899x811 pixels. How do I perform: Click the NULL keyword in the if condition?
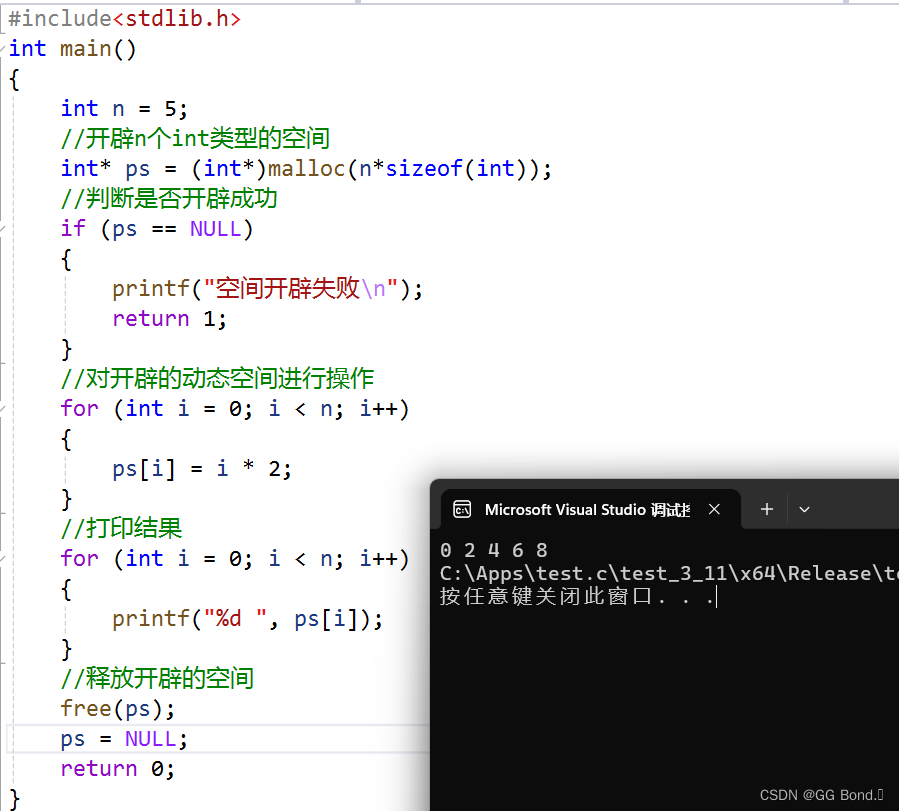coord(216,228)
